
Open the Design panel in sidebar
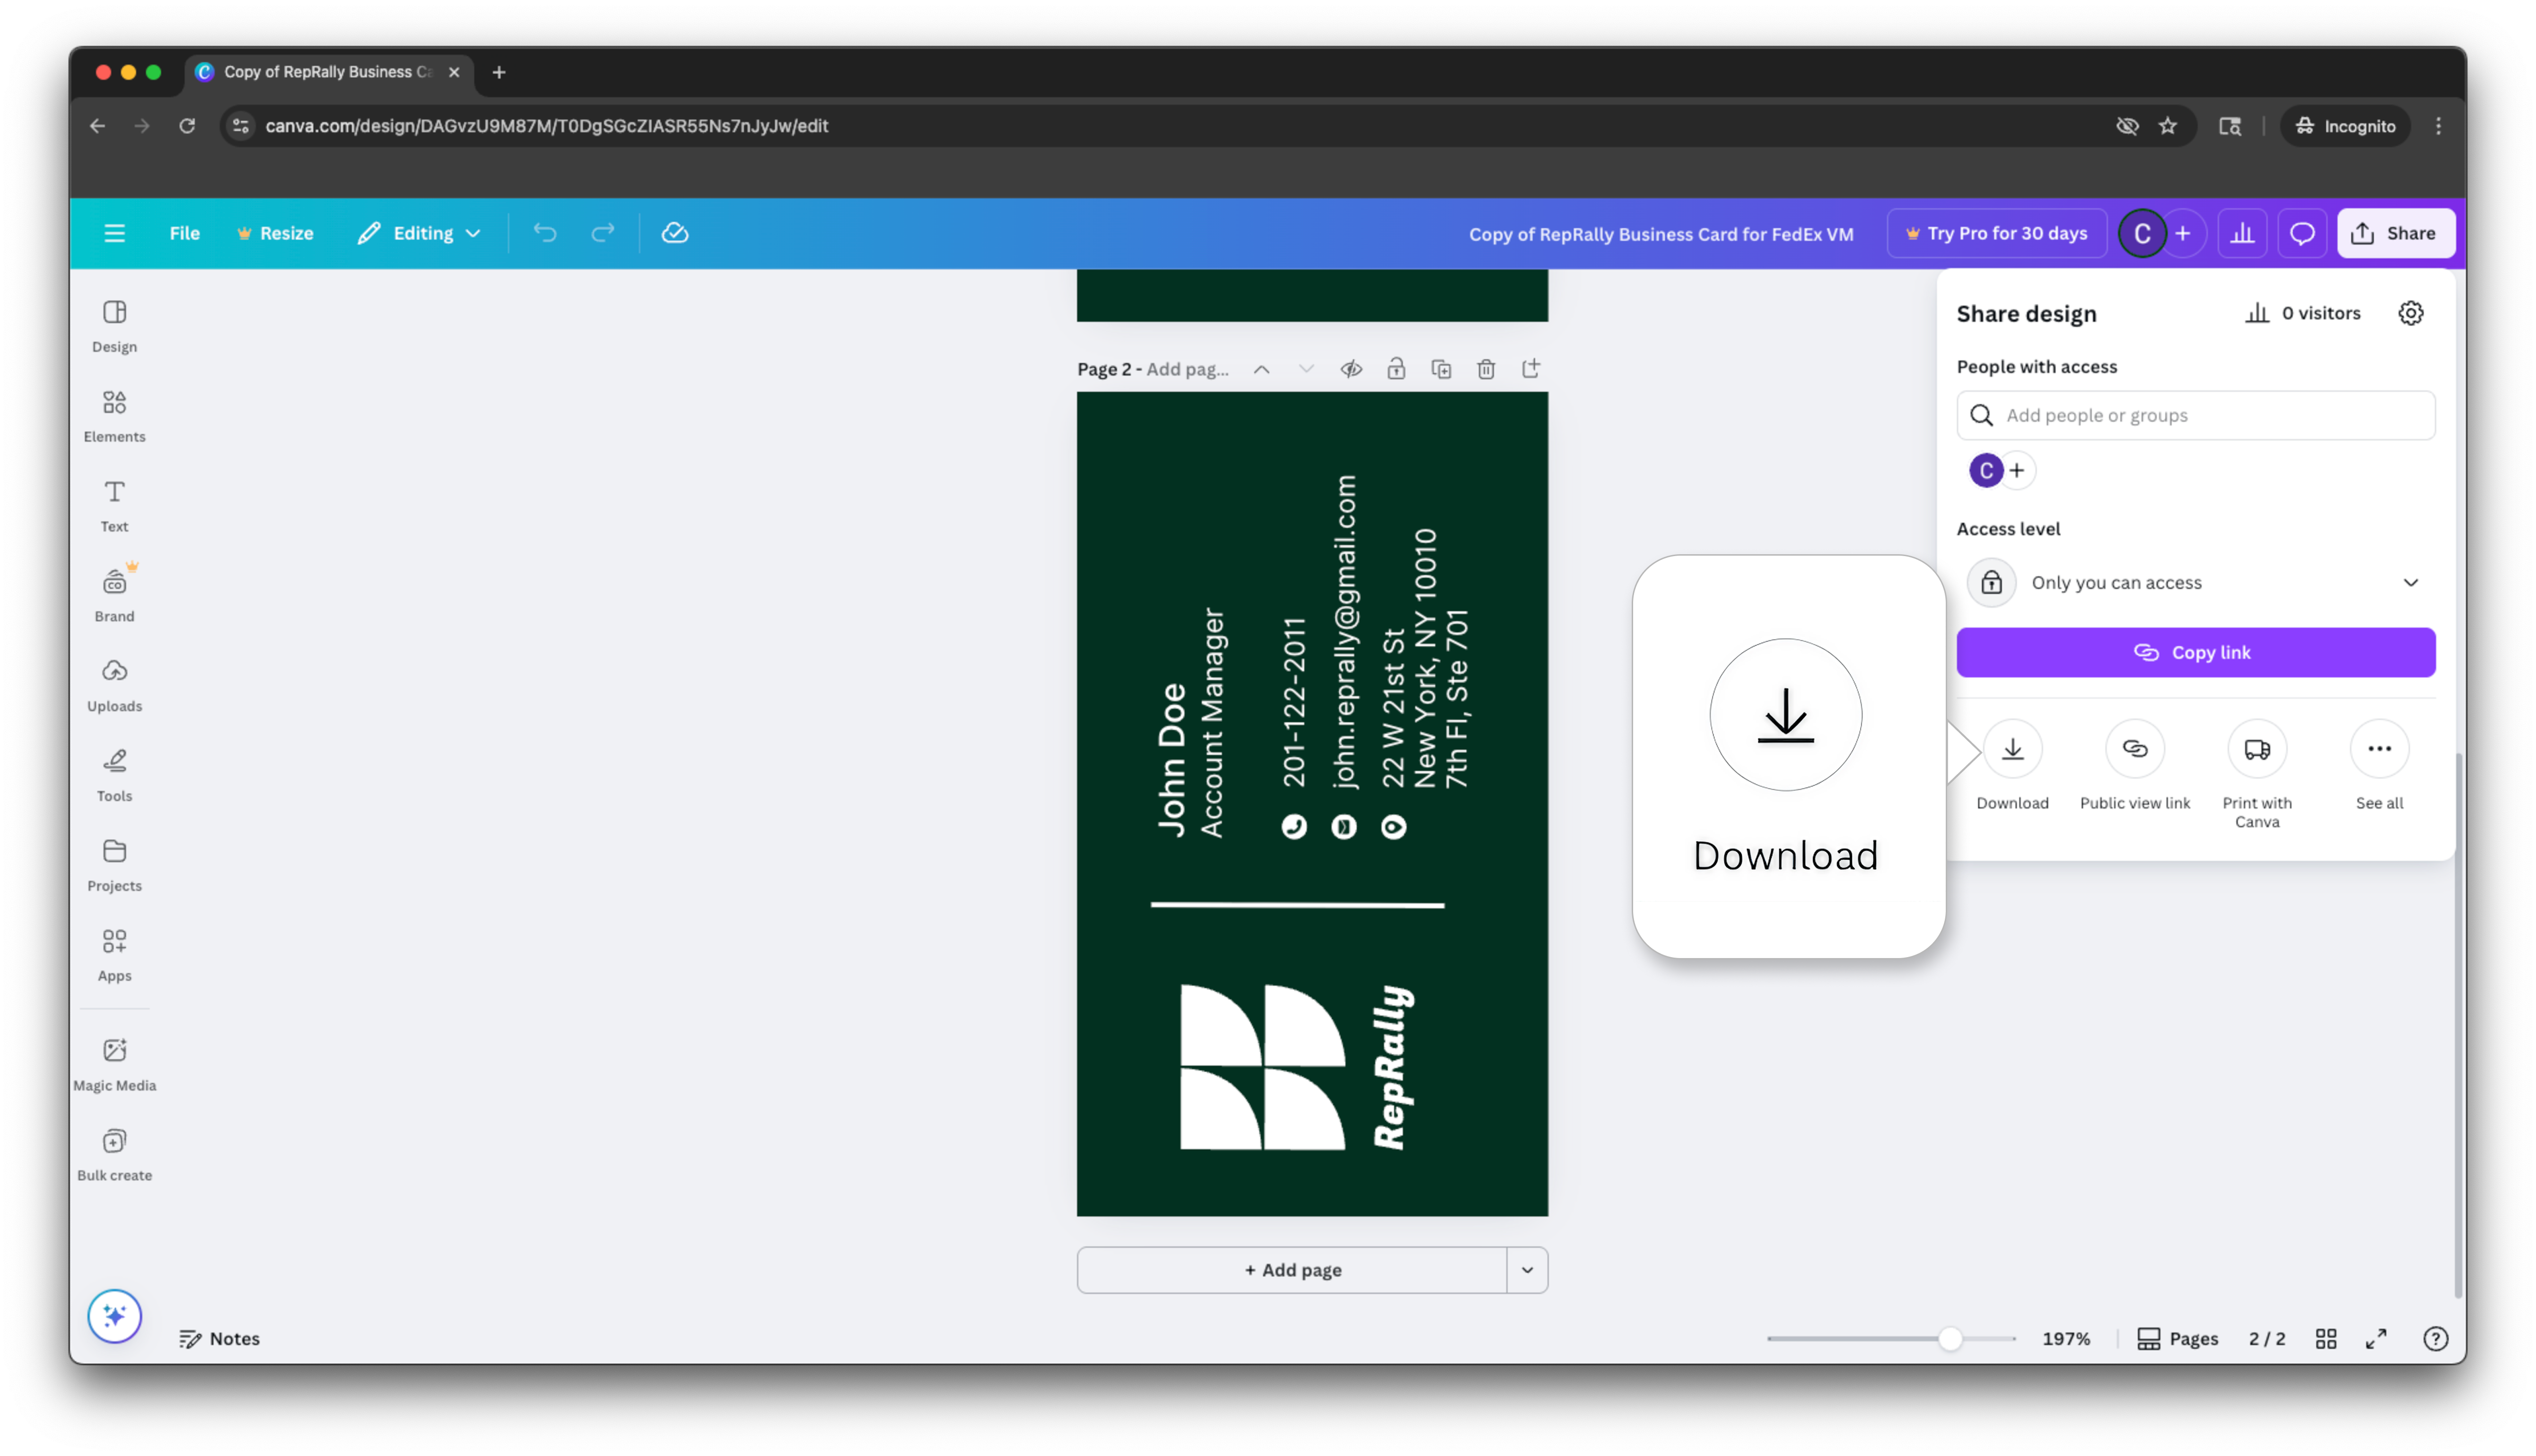click(x=114, y=326)
